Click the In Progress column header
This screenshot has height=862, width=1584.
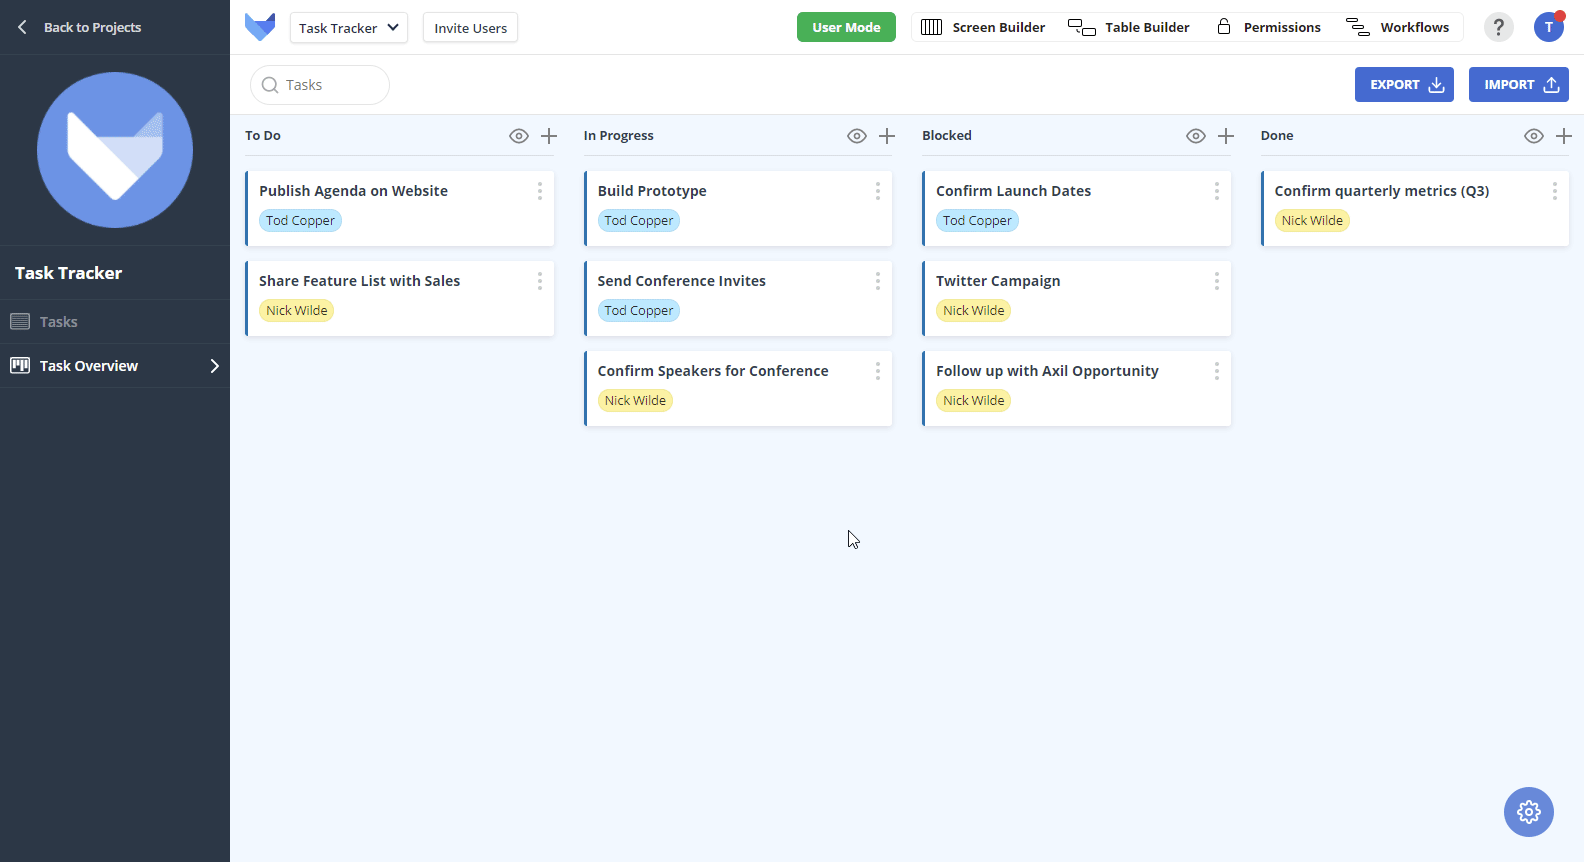point(619,136)
